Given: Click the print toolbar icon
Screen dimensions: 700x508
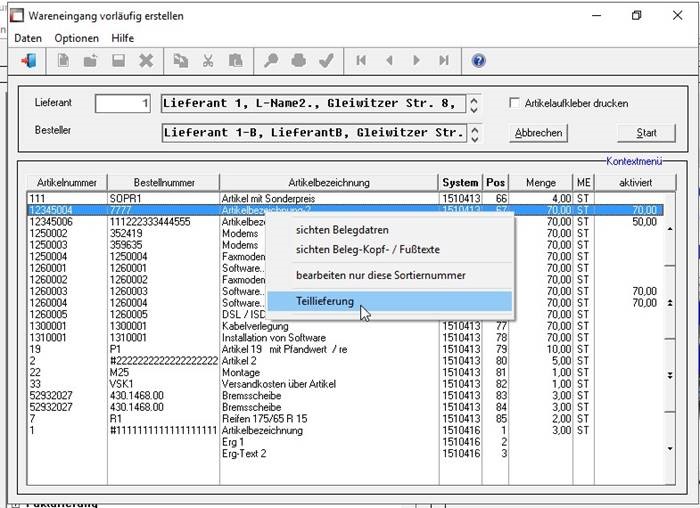Looking at the screenshot, I should point(299,61).
